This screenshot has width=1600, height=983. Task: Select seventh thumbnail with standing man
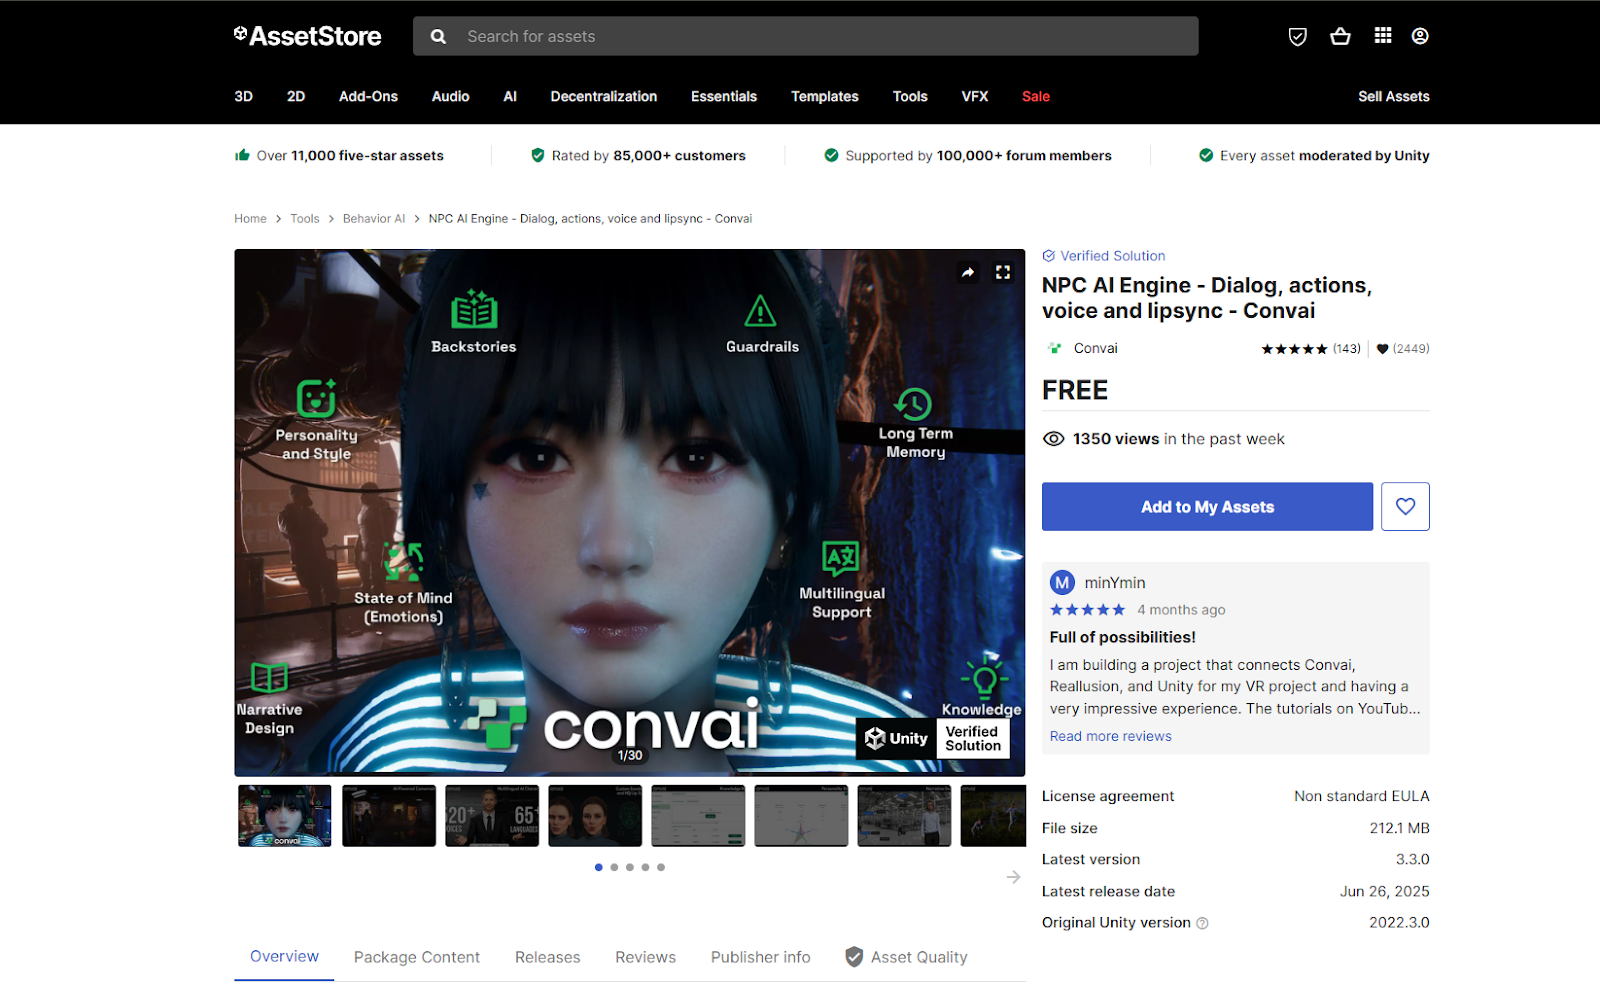904,816
